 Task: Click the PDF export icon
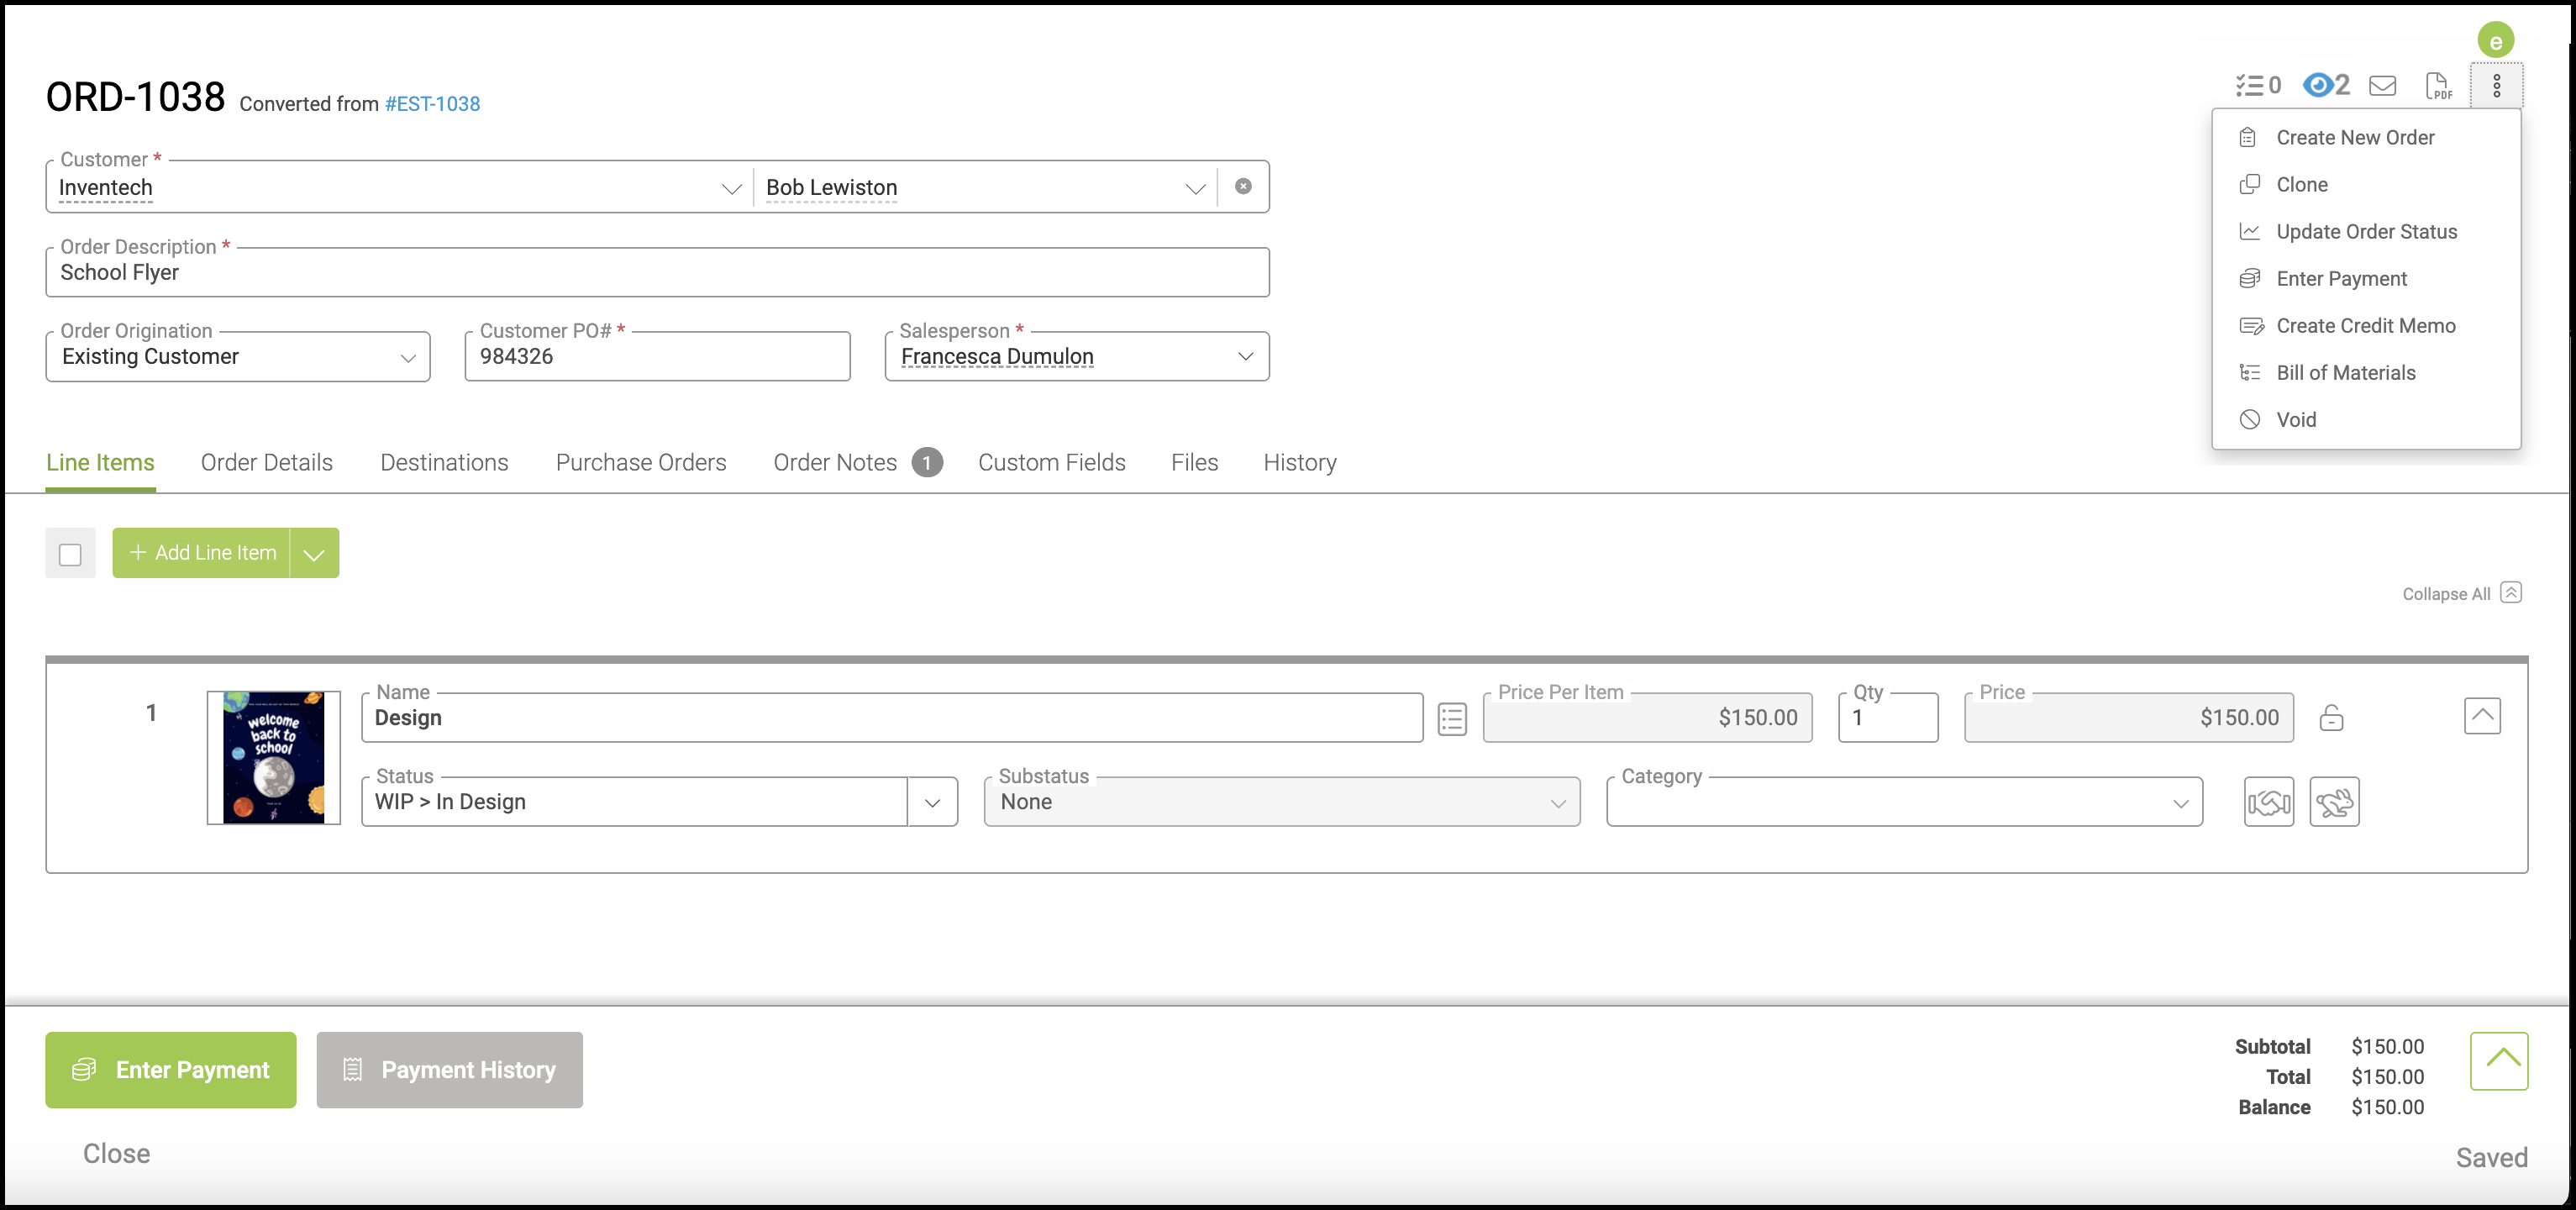[2438, 86]
